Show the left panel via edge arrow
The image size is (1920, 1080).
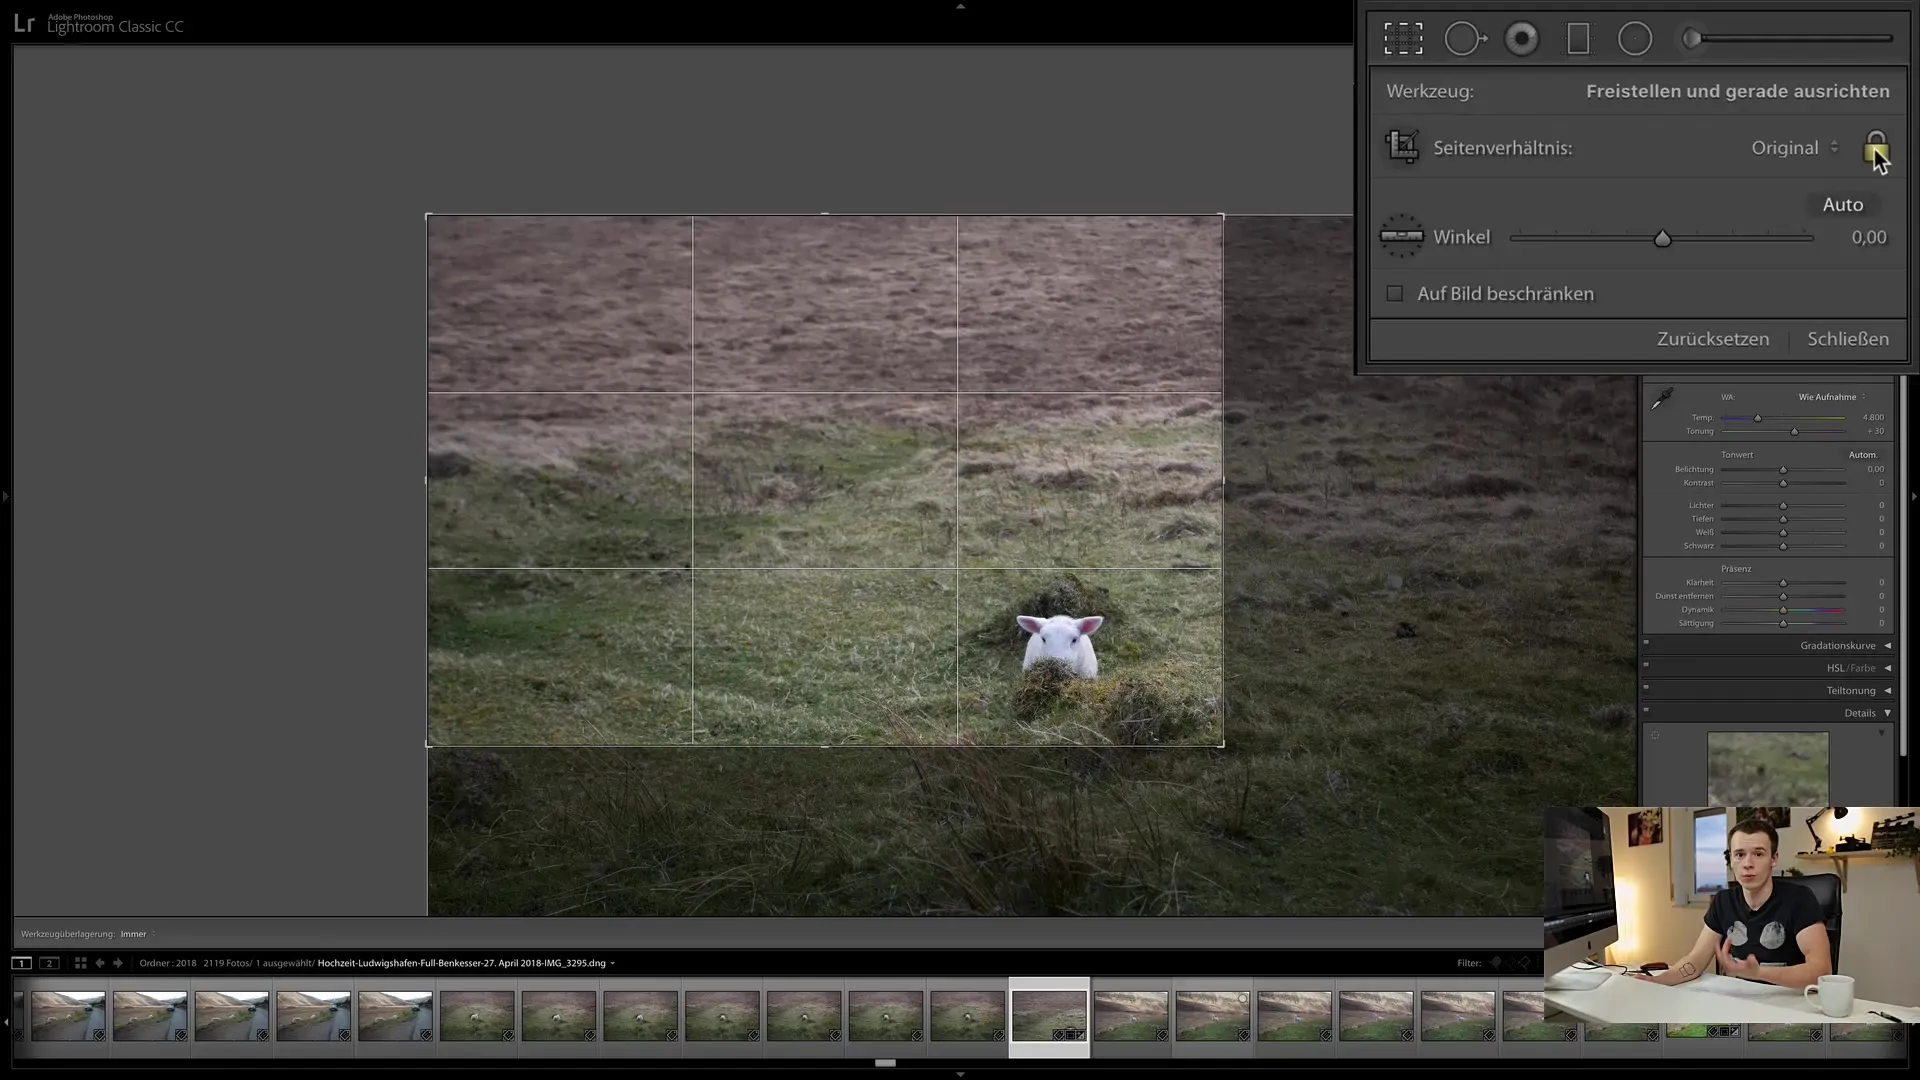[5, 496]
